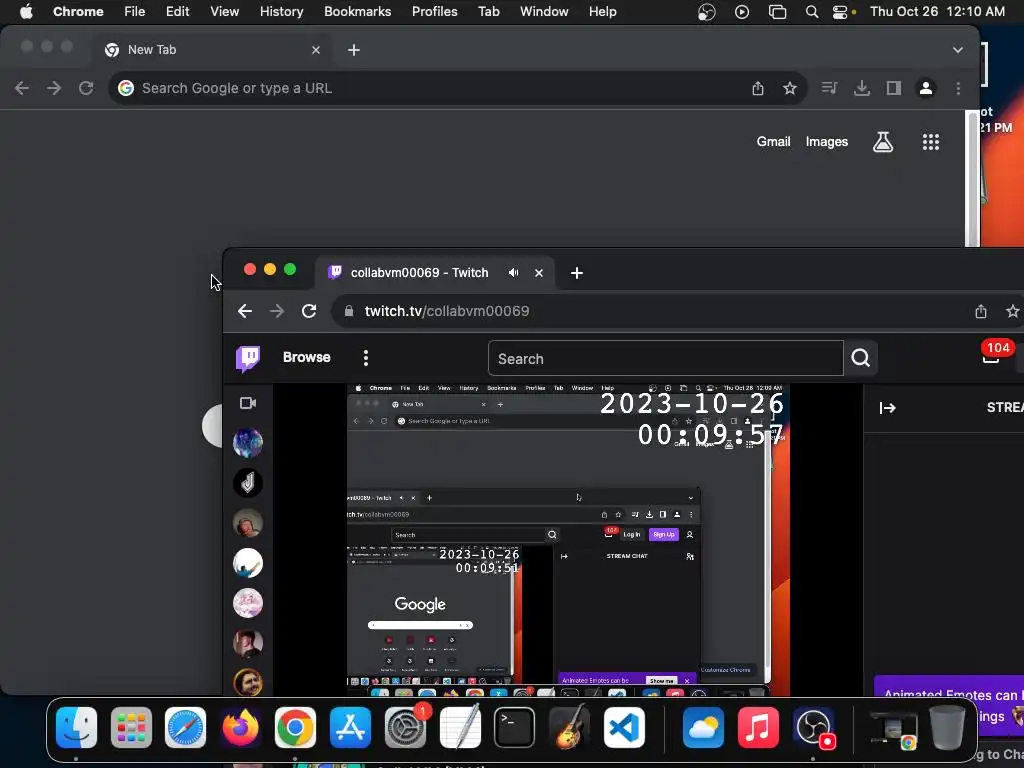The image size is (1024, 768).
Task: Open the File menu
Action: pyautogui.click(x=135, y=12)
